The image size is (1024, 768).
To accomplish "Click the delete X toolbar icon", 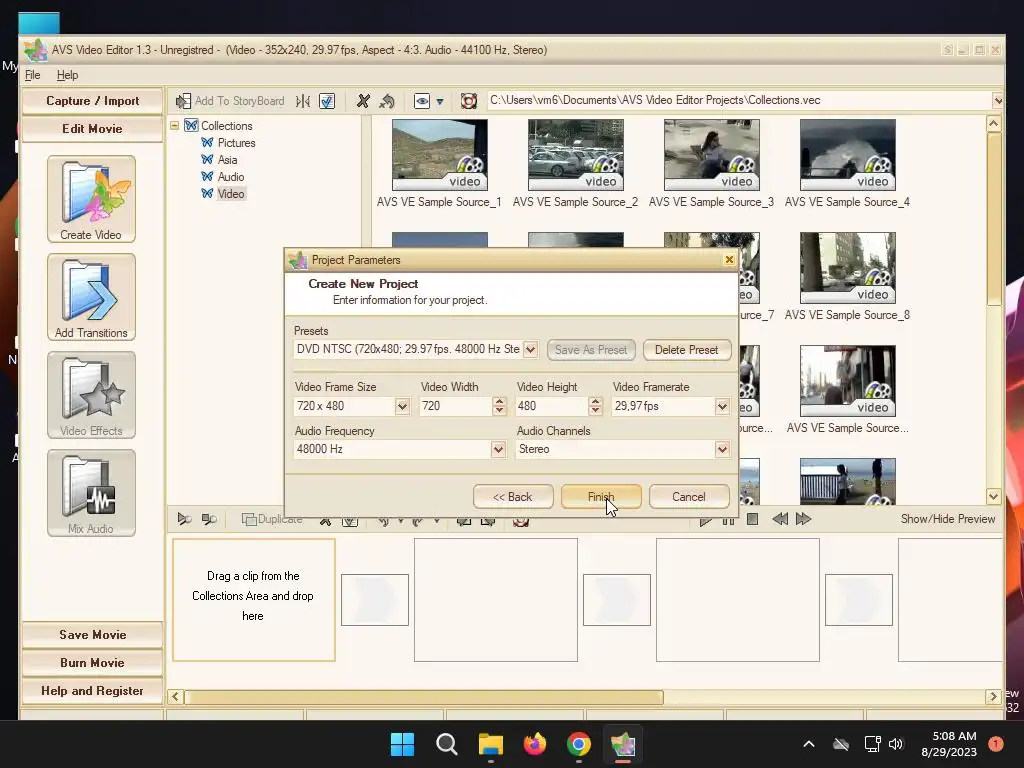I will [363, 101].
